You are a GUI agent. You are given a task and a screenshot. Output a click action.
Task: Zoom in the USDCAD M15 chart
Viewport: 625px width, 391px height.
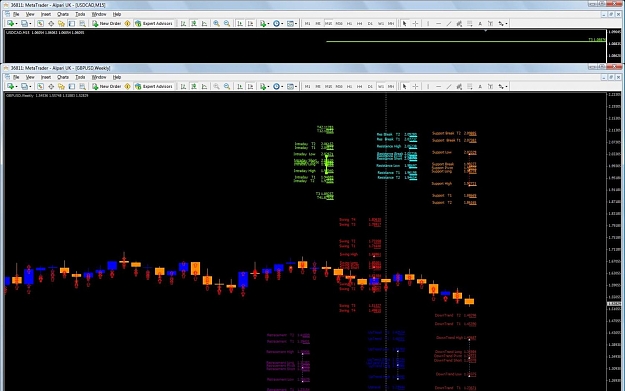click(216, 24)
